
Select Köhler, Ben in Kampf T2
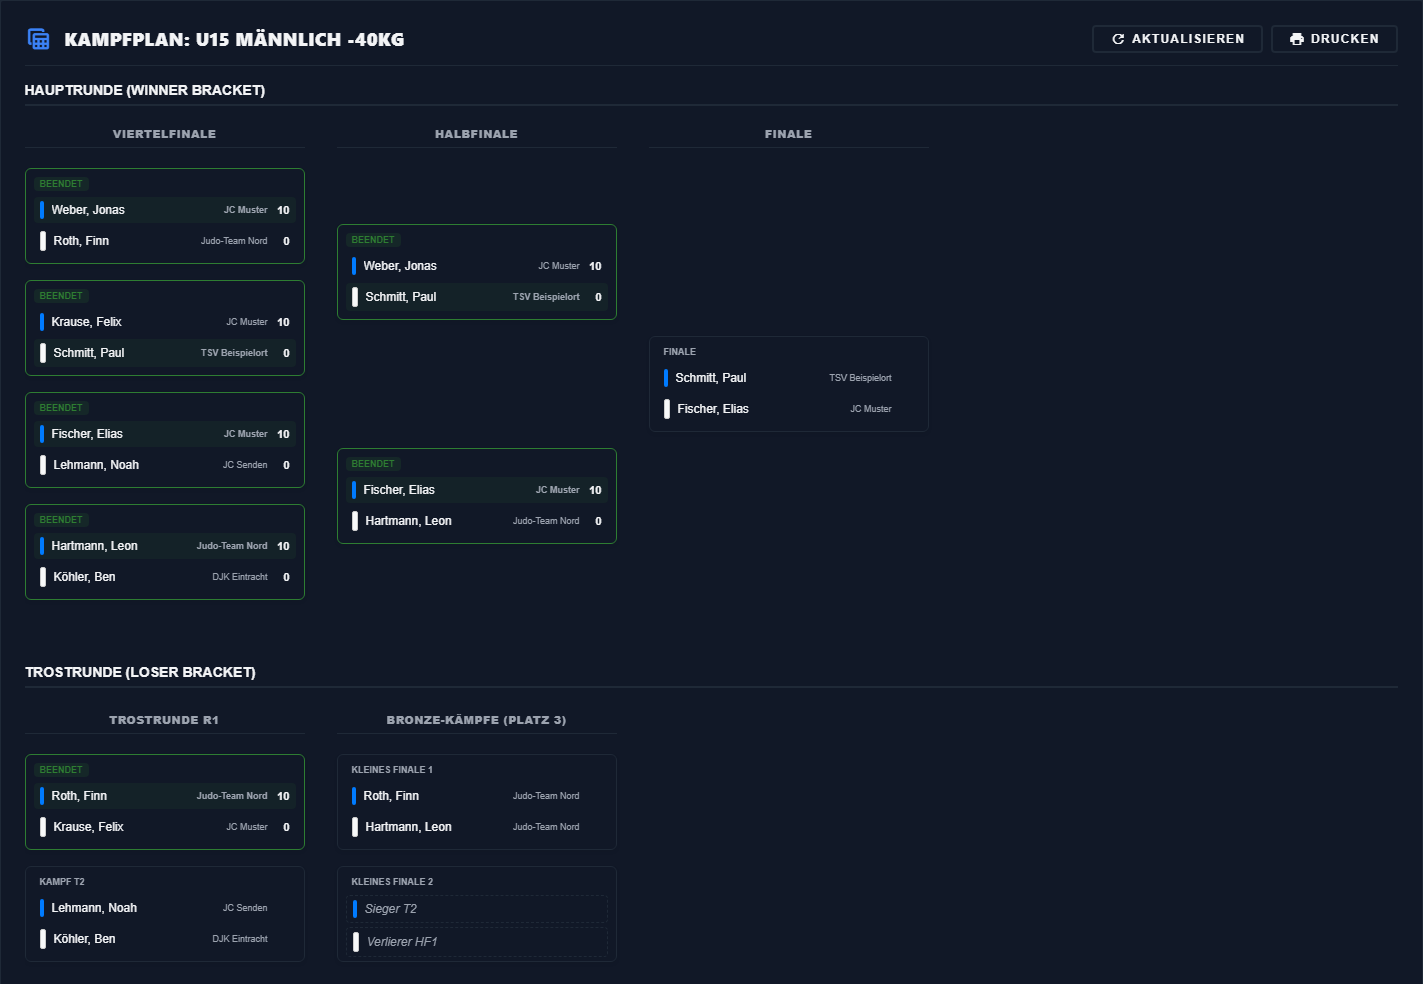click(165, 939)
